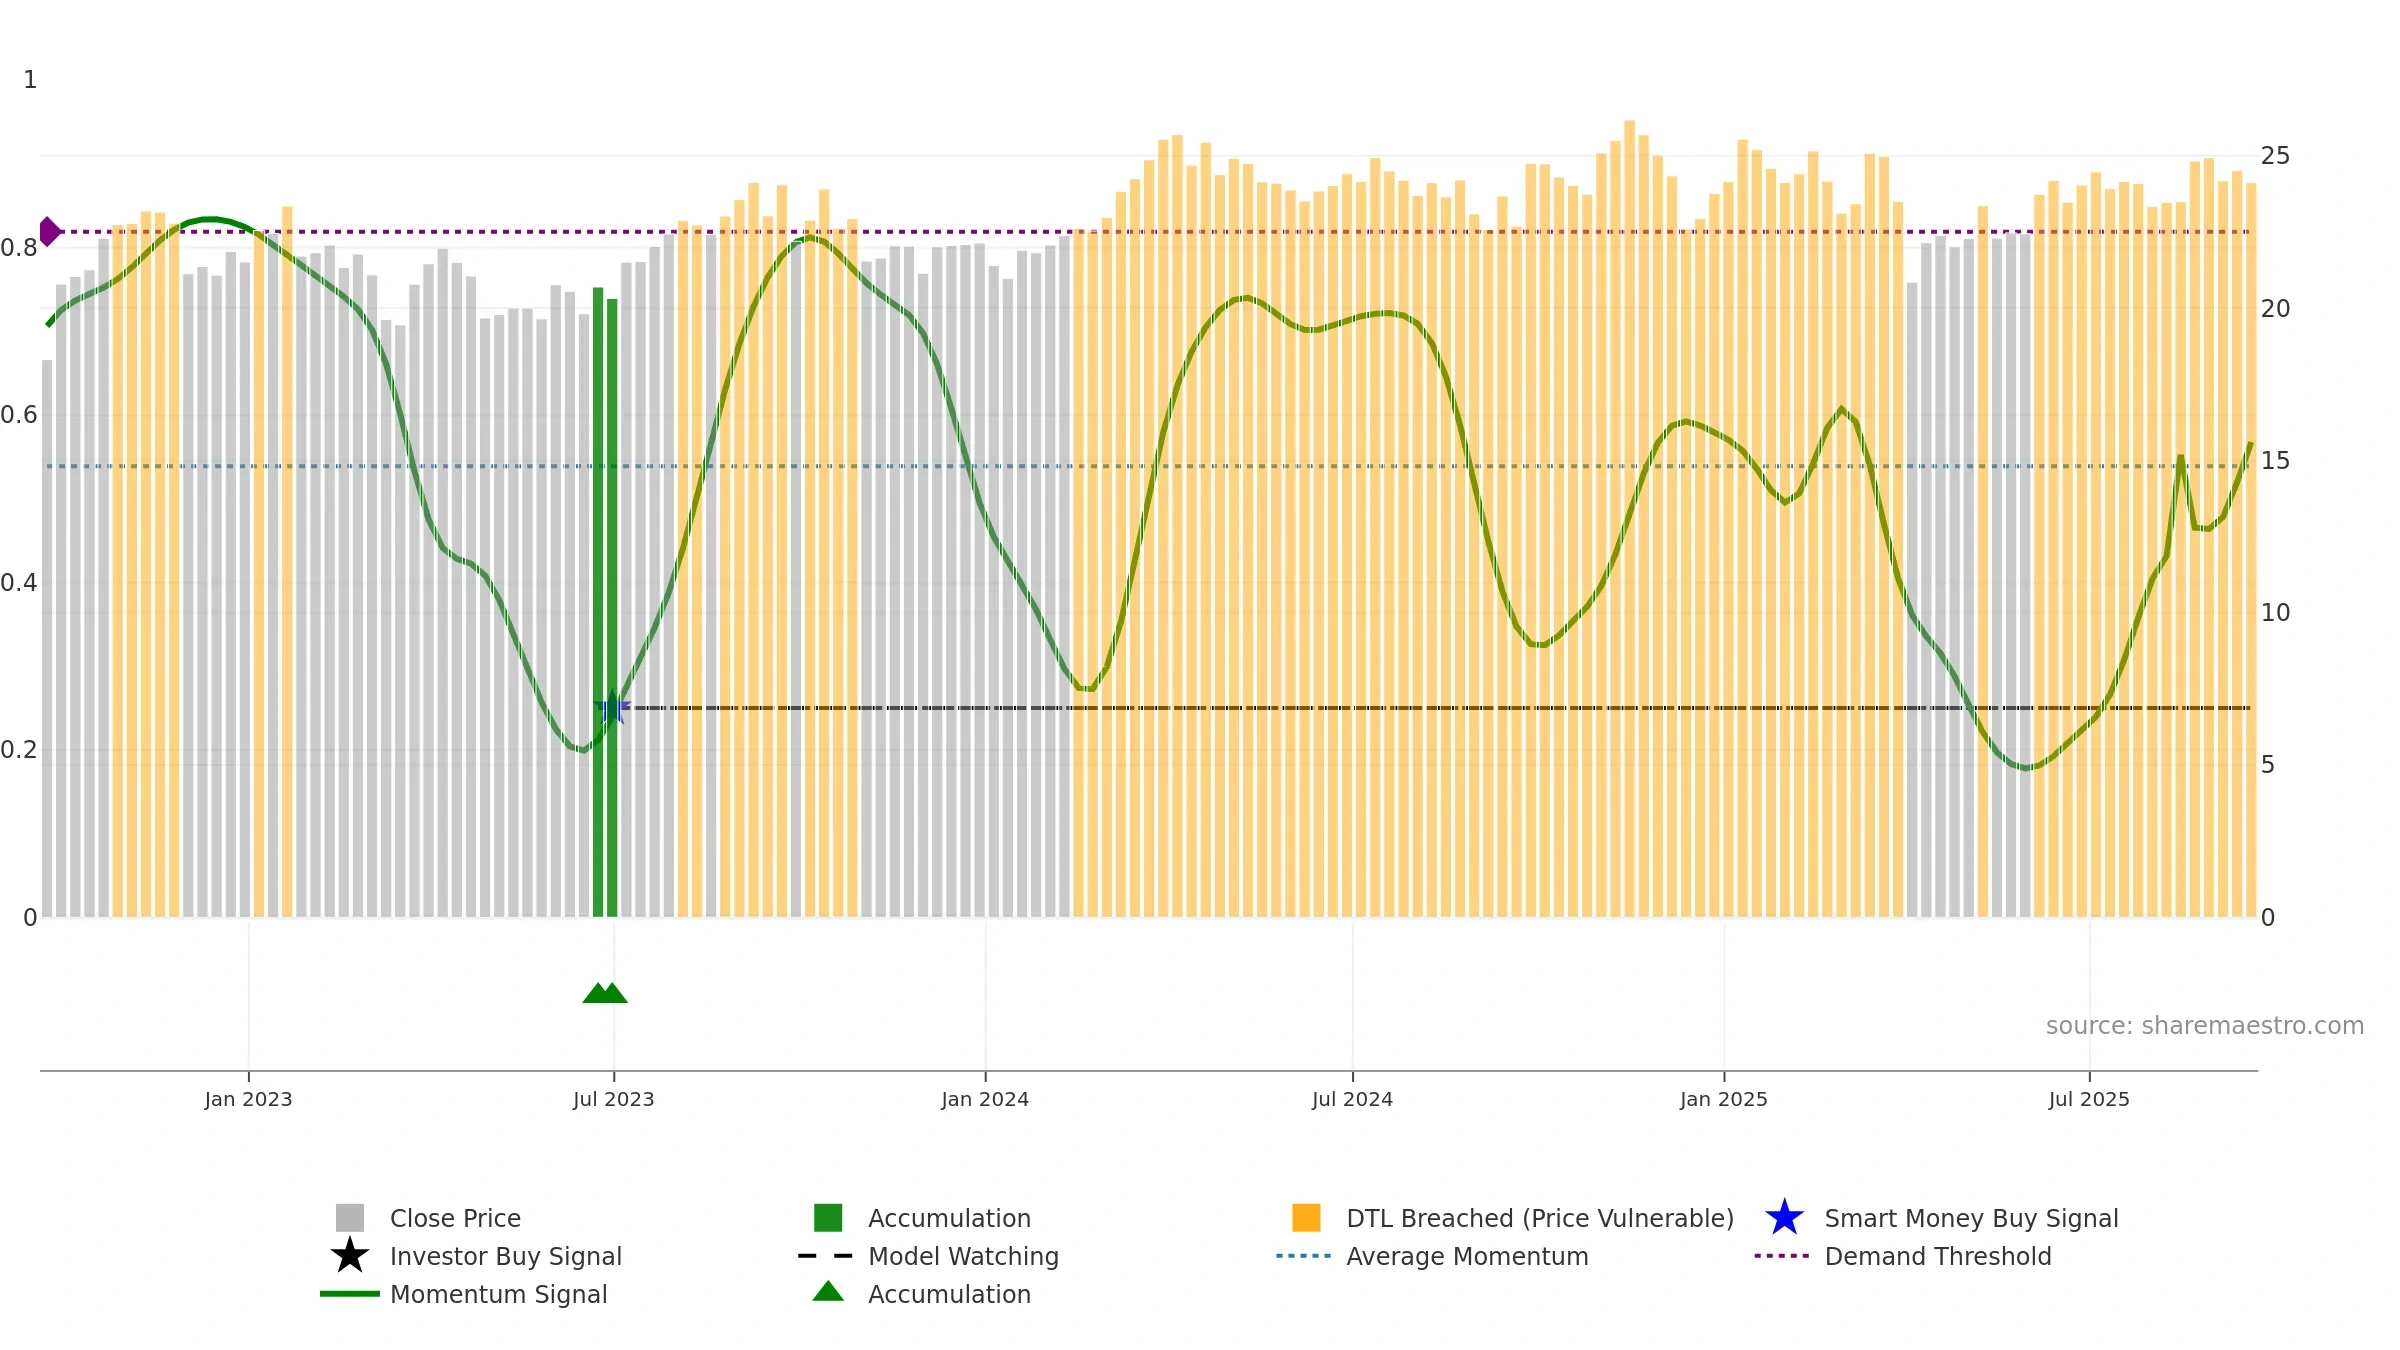Click the Jul 2025 axis label
Screen dimensions: 2400x1350
2089,1099
